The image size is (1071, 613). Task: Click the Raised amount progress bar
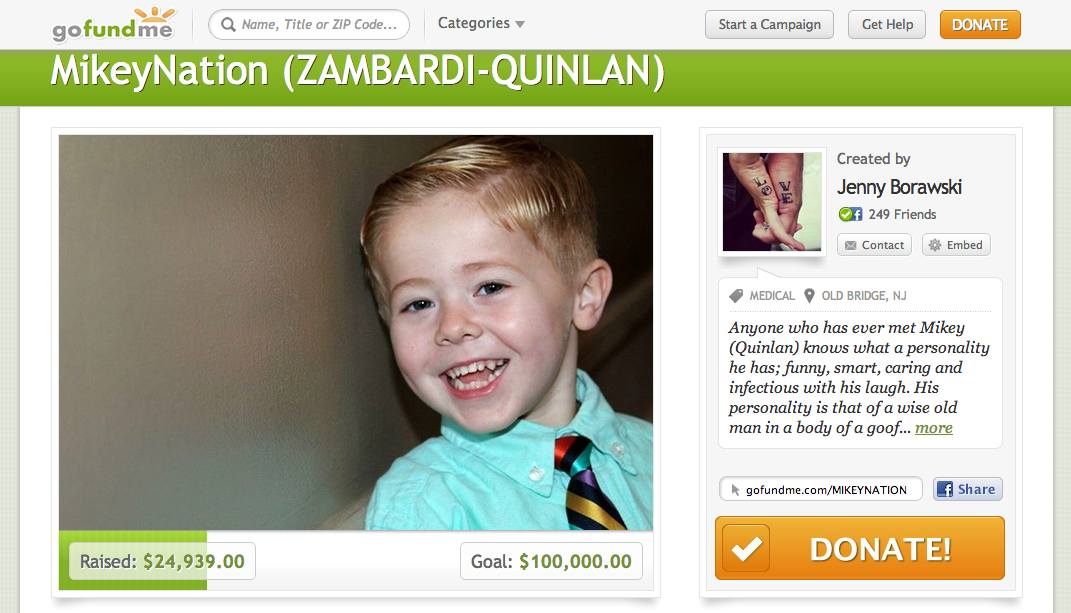(x=133, y=560)
